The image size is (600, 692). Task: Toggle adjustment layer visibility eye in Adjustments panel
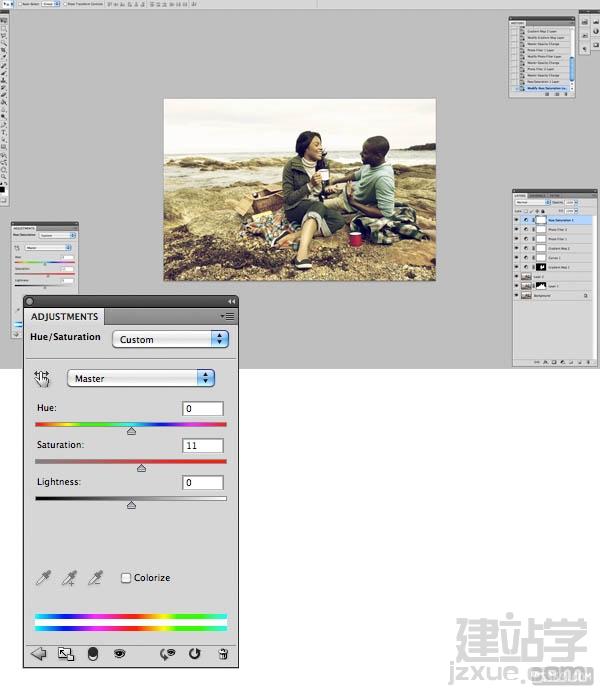tap(119, 653)
